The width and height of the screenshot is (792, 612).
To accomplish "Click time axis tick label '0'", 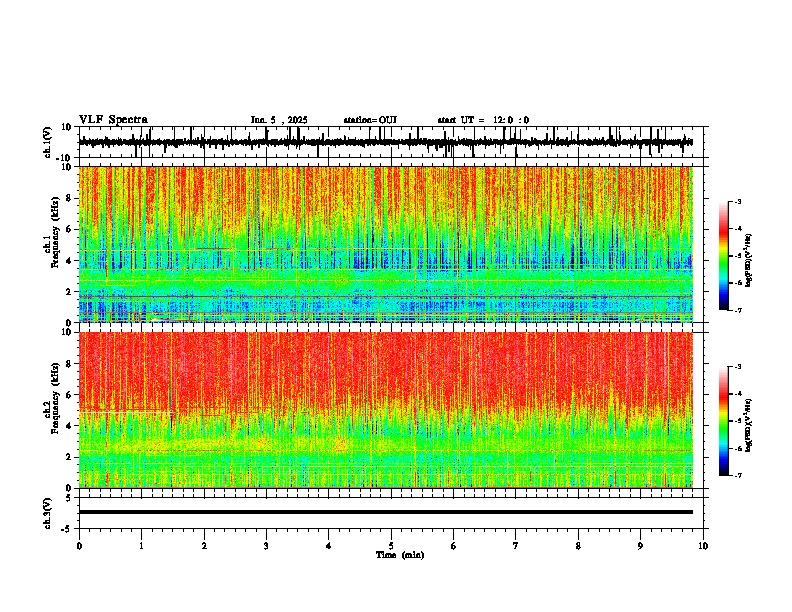I will point(79,546).
